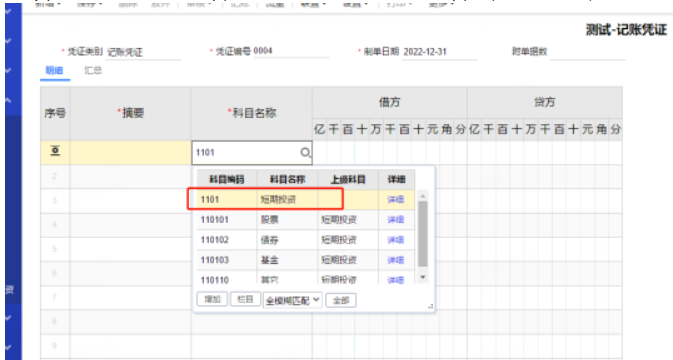Open 详细 link for 110110 row
Image resolution: width=673 pixels, height=360 pixels.
pos(395,279)
